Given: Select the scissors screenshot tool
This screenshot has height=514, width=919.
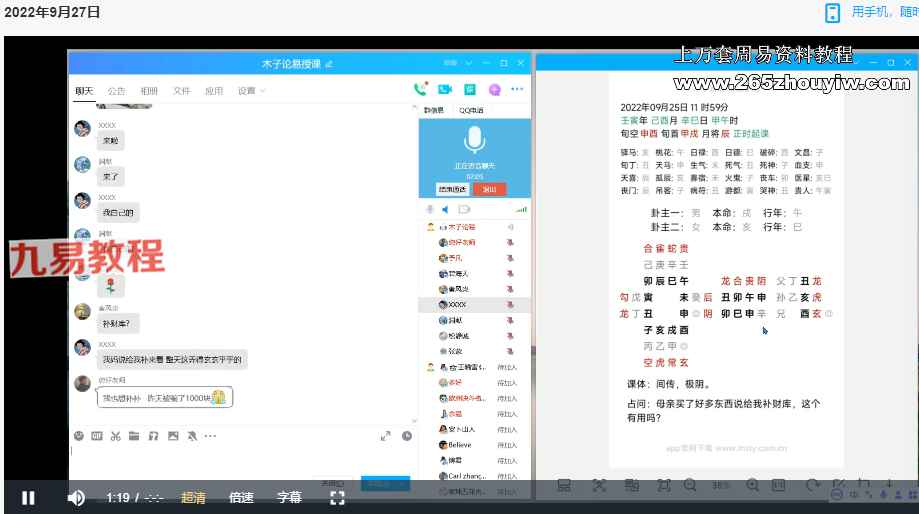Looking at the screenshot, I should pos(116,436).
